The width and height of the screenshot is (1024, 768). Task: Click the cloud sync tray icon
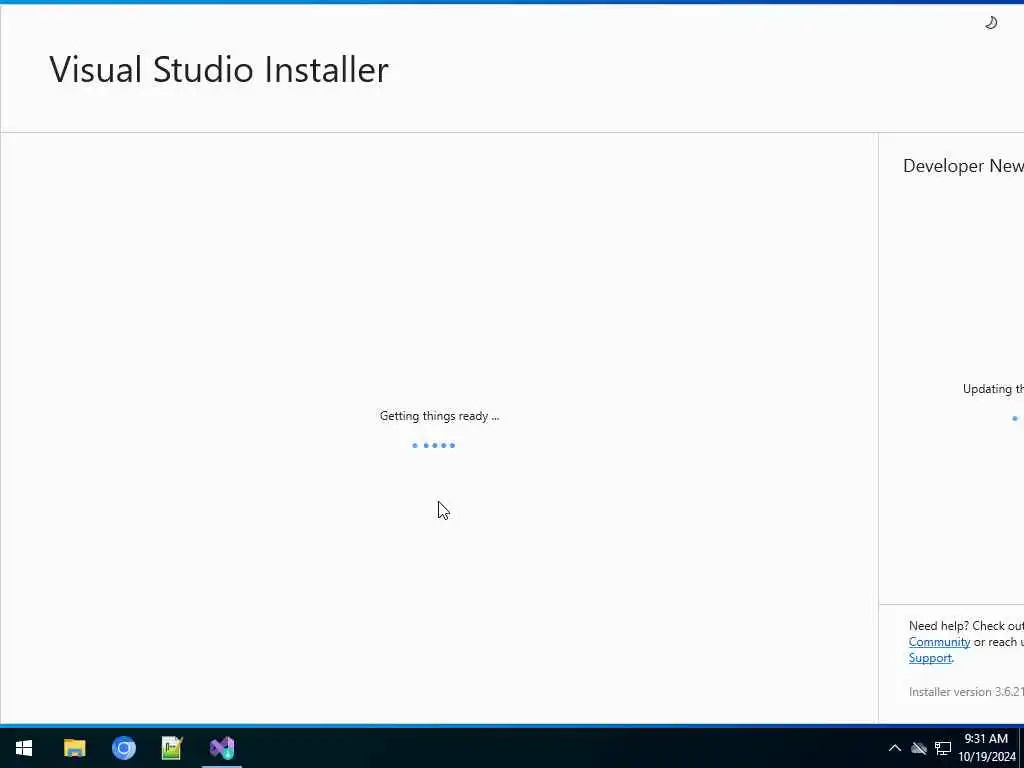(919, 748)
